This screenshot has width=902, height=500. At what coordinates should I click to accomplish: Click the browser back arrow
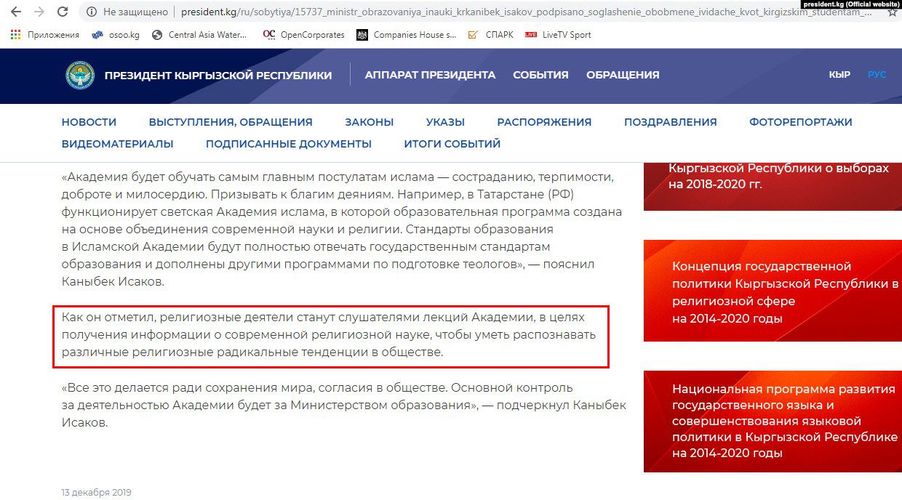coord(14,12)
